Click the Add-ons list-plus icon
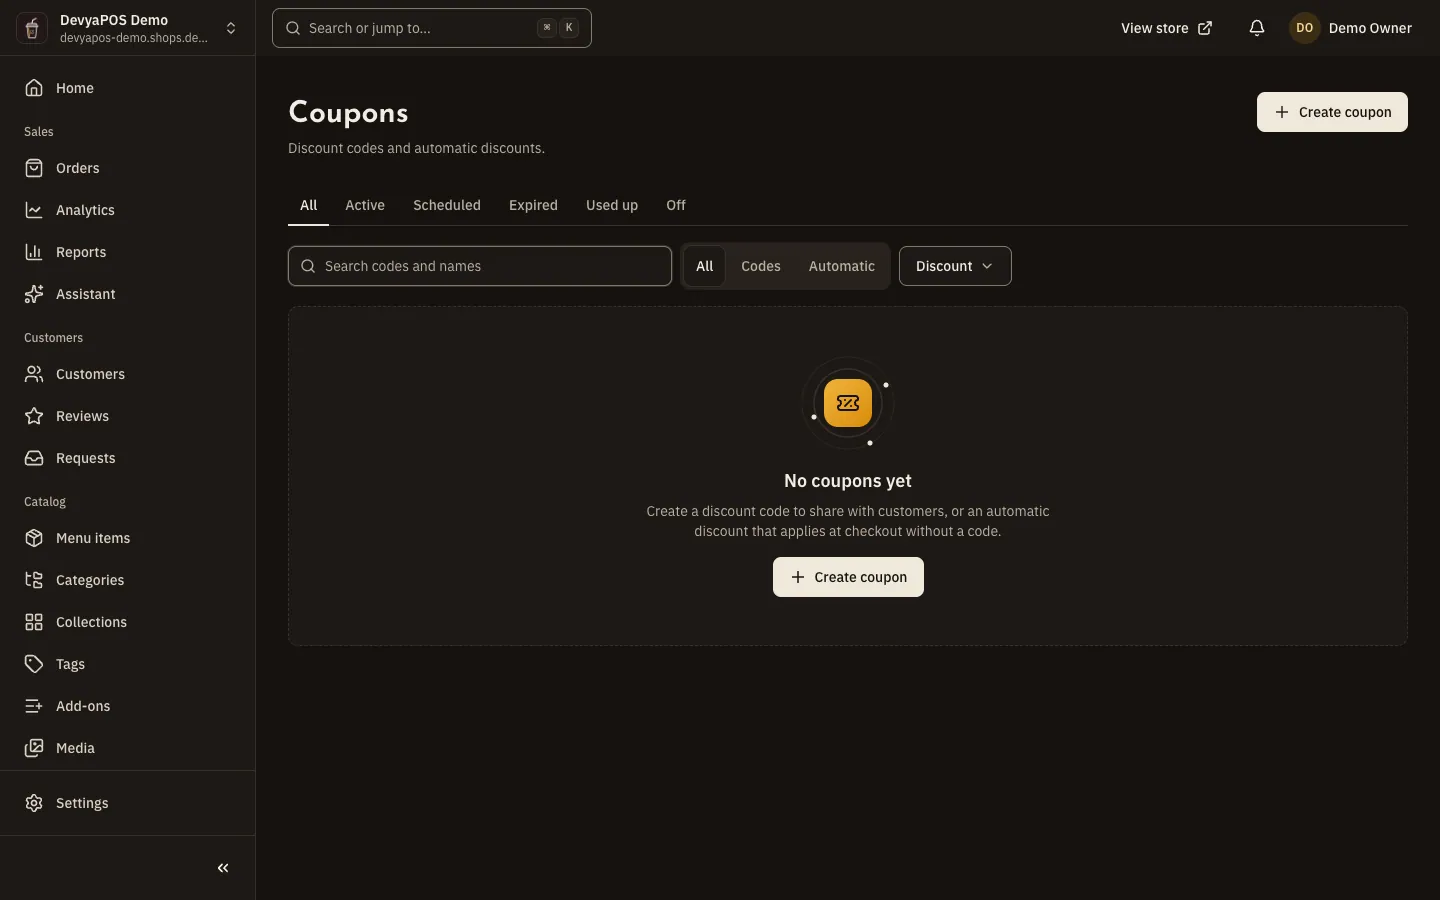The image size is (1440, 900). [34, 706]
